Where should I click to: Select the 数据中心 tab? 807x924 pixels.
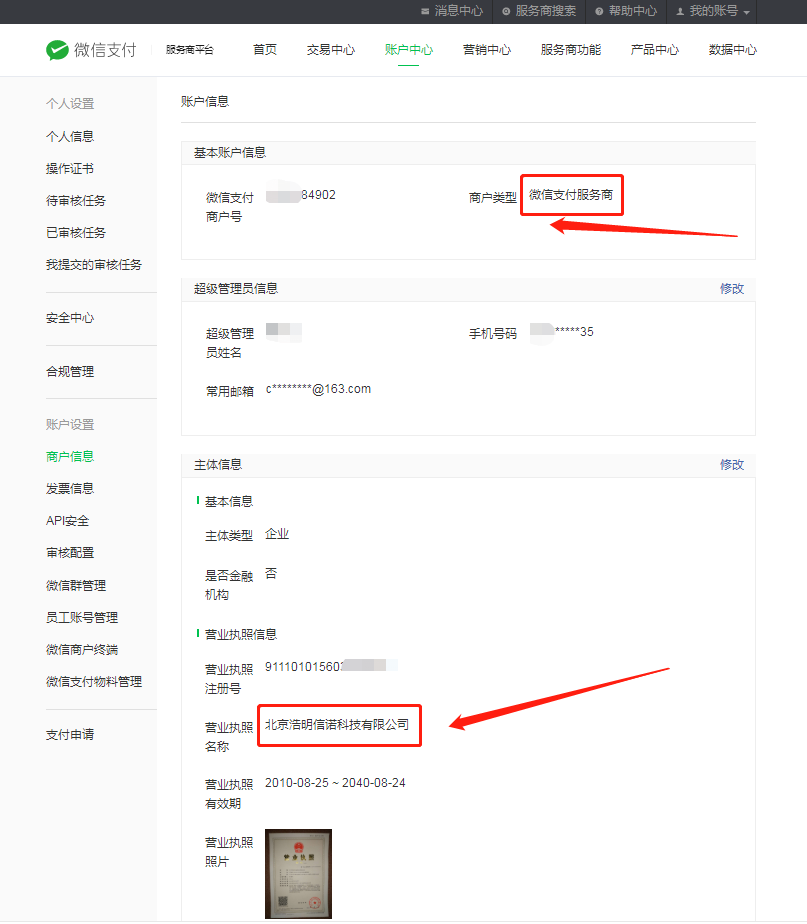tap(732, 50)
